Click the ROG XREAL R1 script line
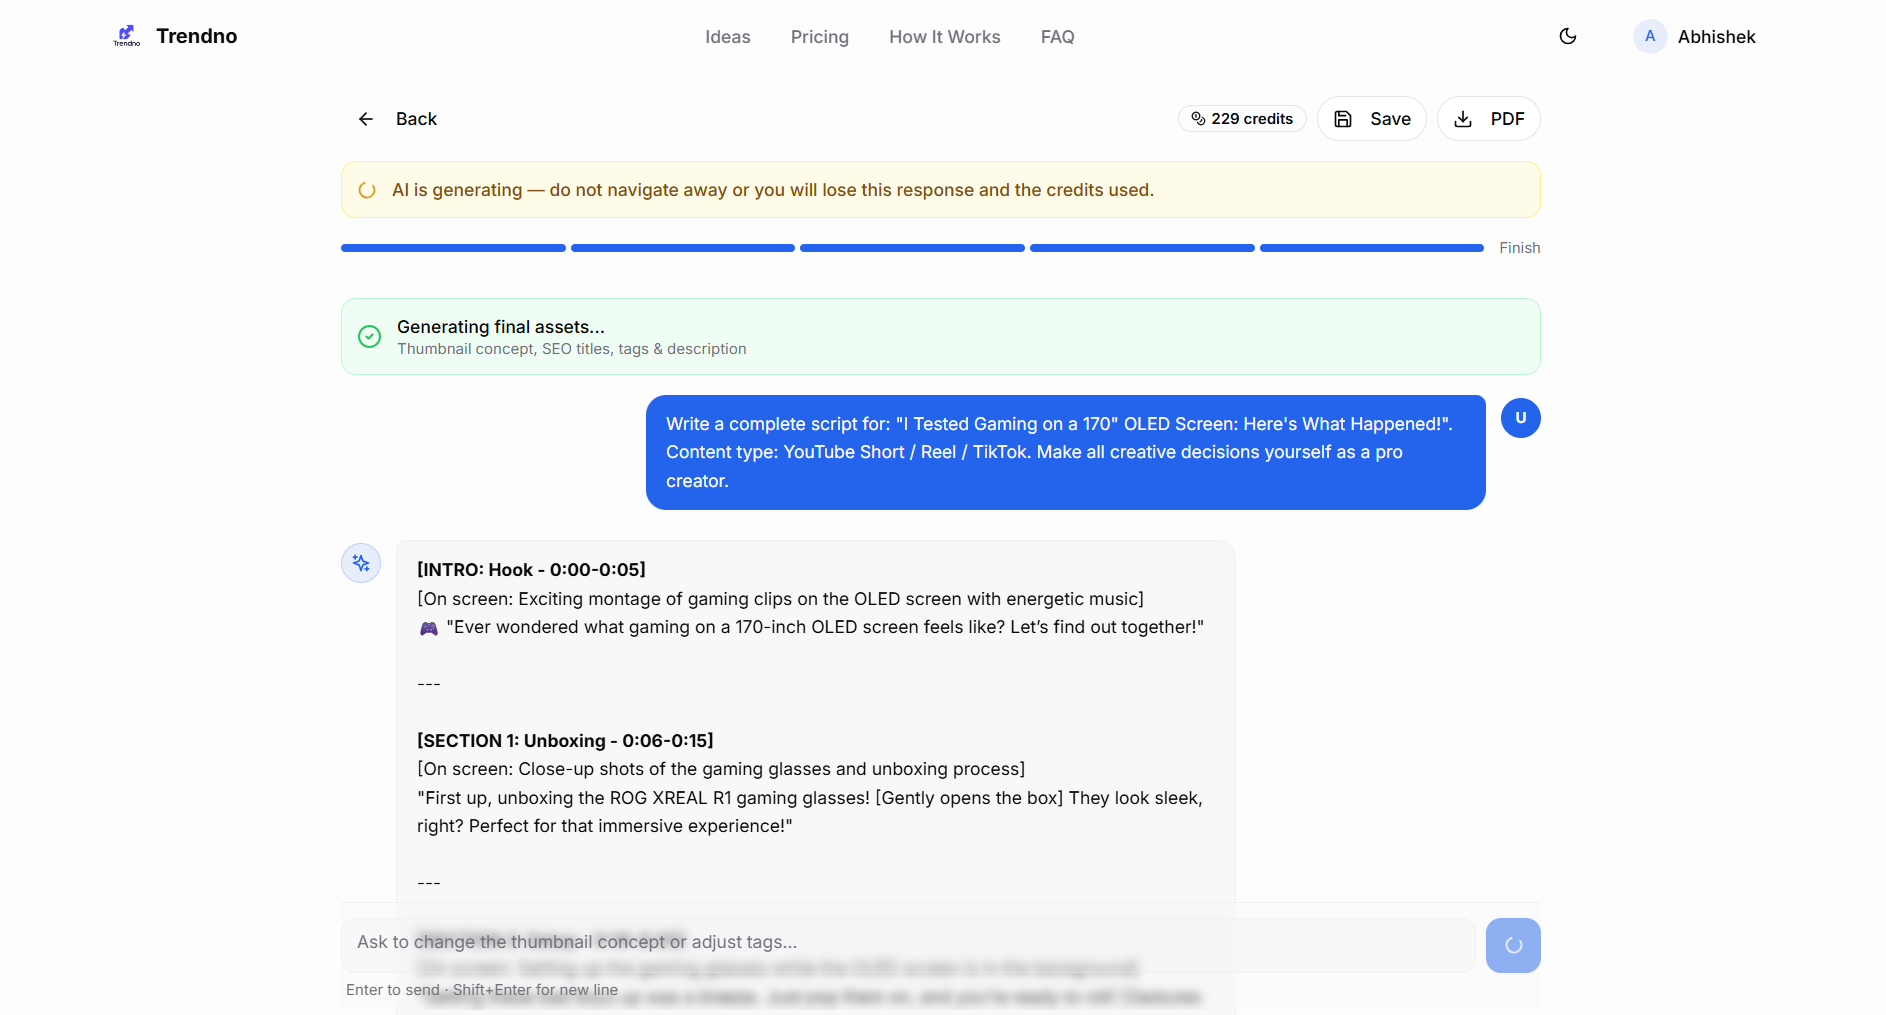This screenshot has width=1886, height=1015. (810, 812)
